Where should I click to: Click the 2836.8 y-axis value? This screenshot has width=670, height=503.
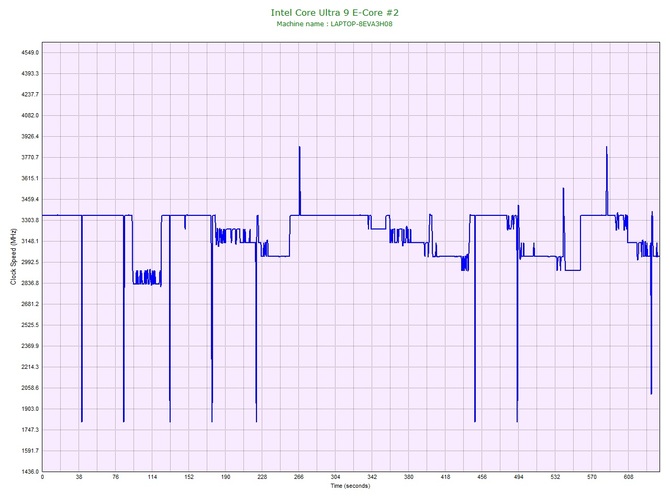[x=30, y=283]
